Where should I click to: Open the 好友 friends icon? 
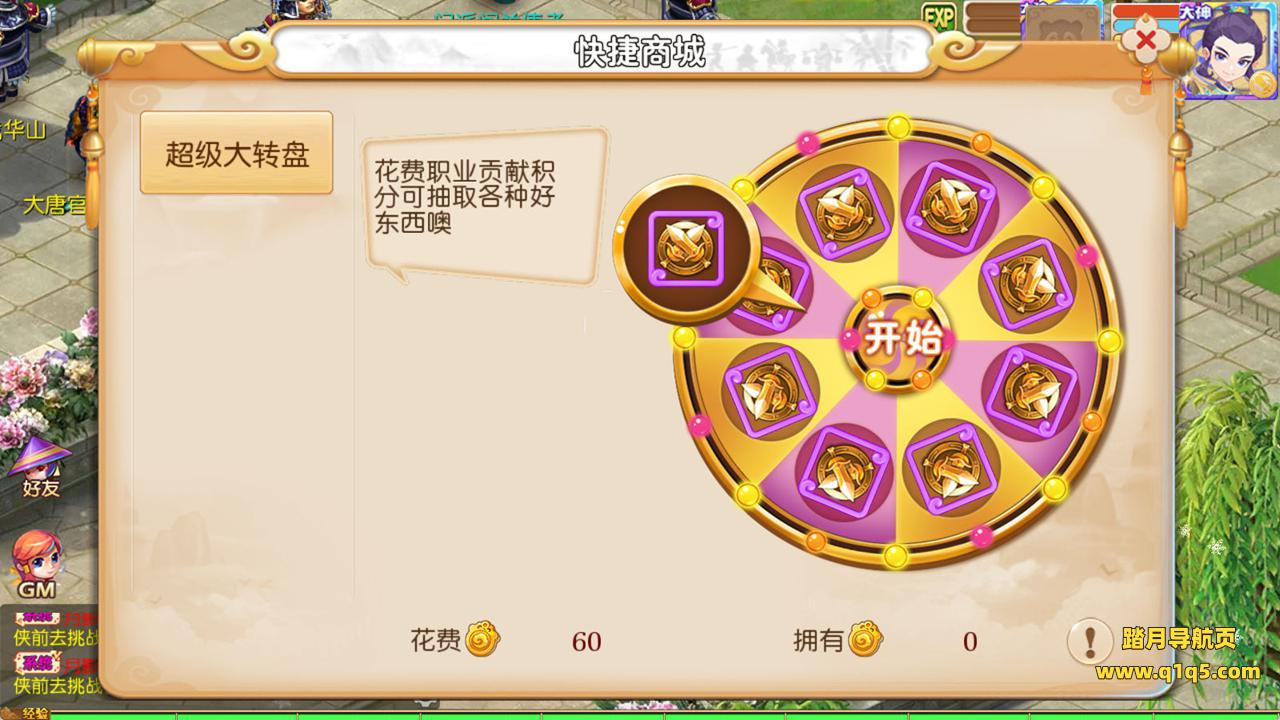click(40, 468)
